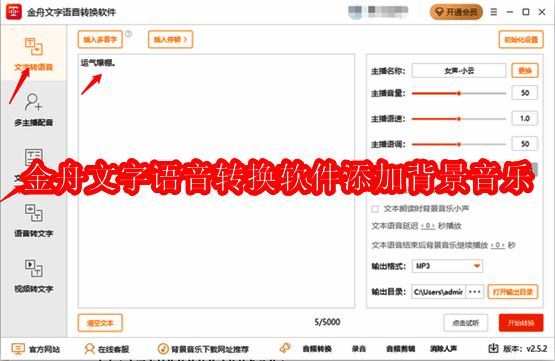The width and height of the screenshot is (555, 361).
Task: Click the 输出目录 path field
Action: point(438,292)
